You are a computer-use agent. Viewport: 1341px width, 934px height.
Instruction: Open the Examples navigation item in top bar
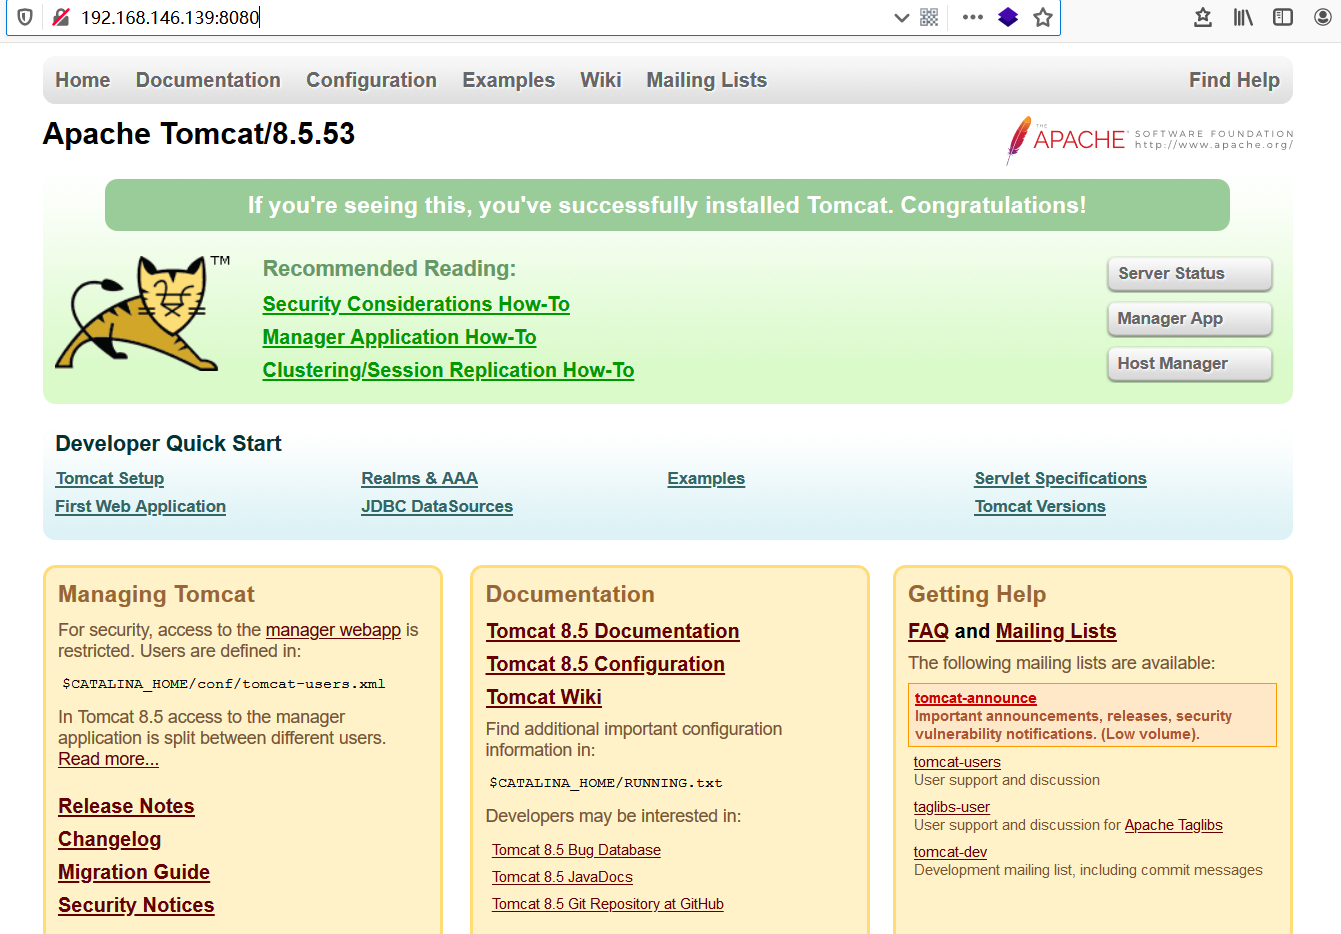508,80
